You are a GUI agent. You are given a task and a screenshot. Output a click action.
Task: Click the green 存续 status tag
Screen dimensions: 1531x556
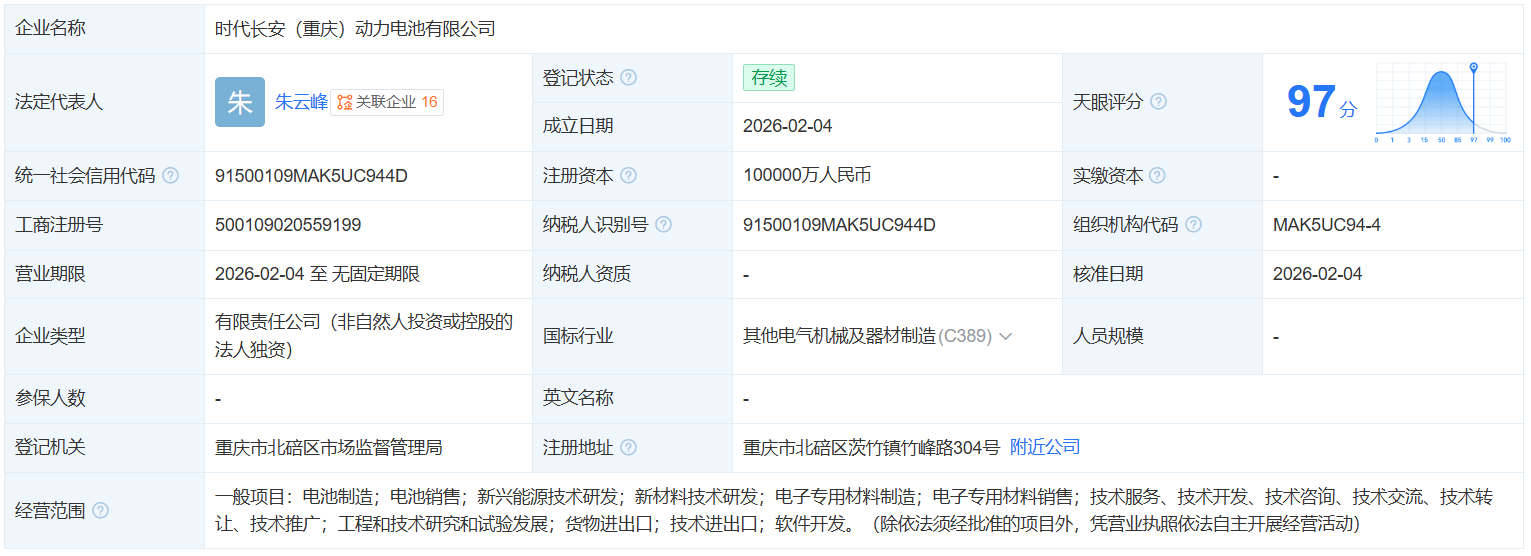[x=768, y=78]
